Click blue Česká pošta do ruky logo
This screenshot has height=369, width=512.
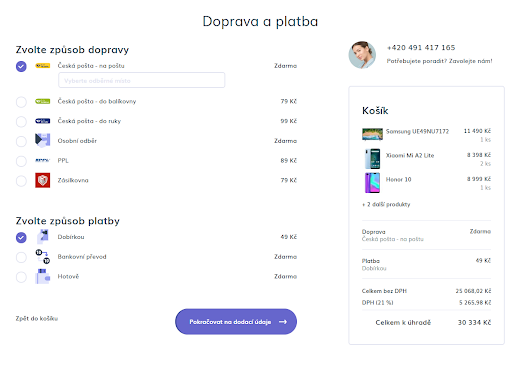point(43,121)
